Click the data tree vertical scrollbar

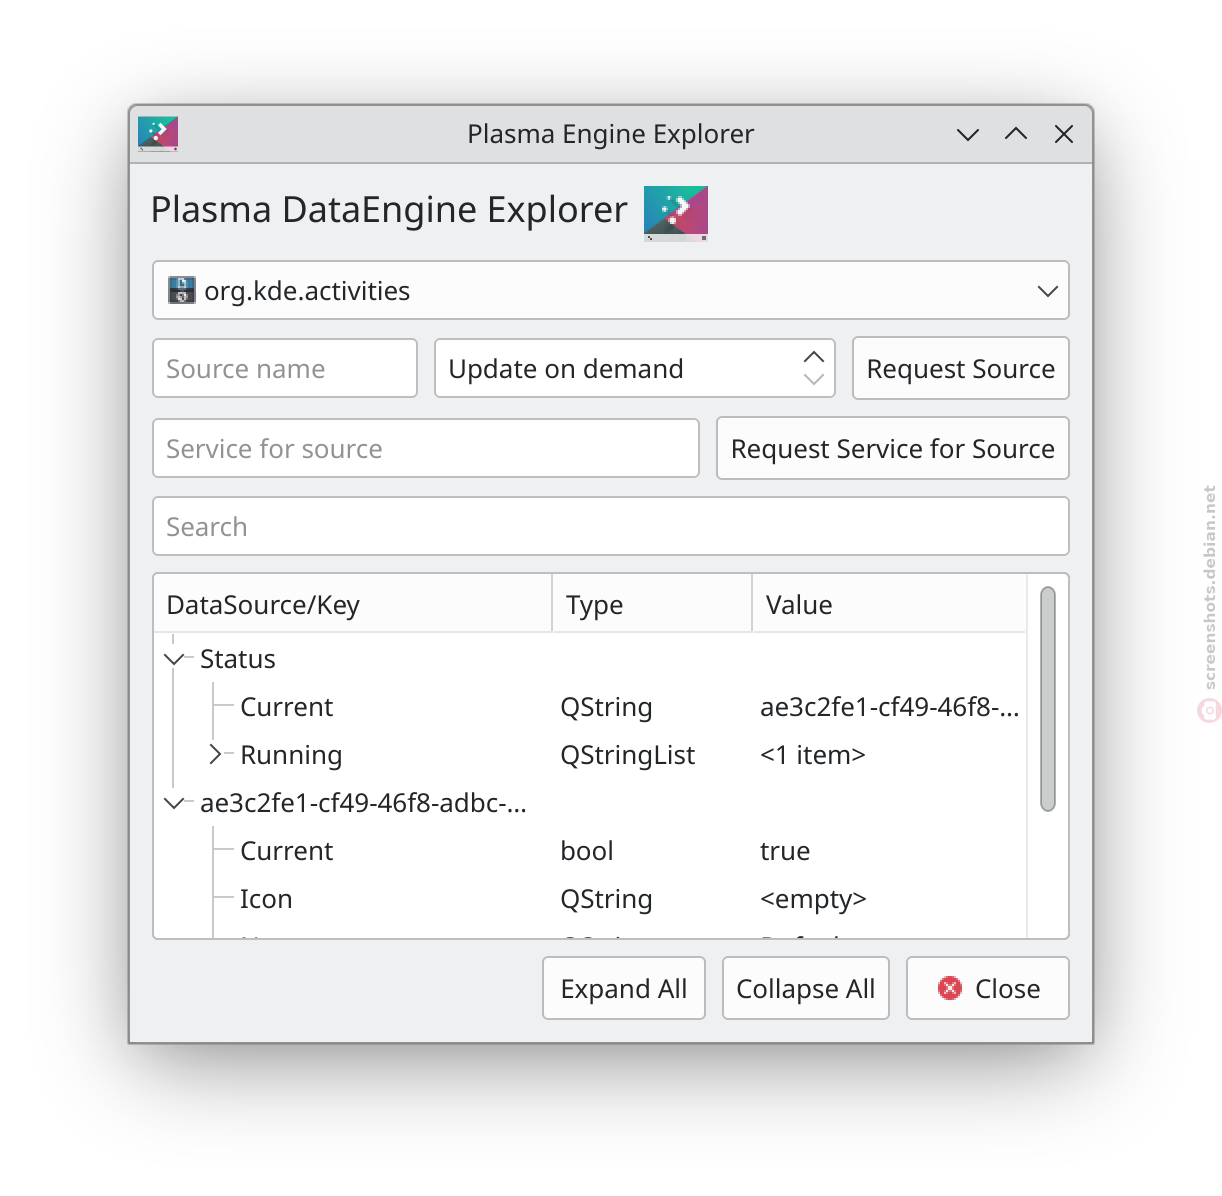(x=1048, y=699)
